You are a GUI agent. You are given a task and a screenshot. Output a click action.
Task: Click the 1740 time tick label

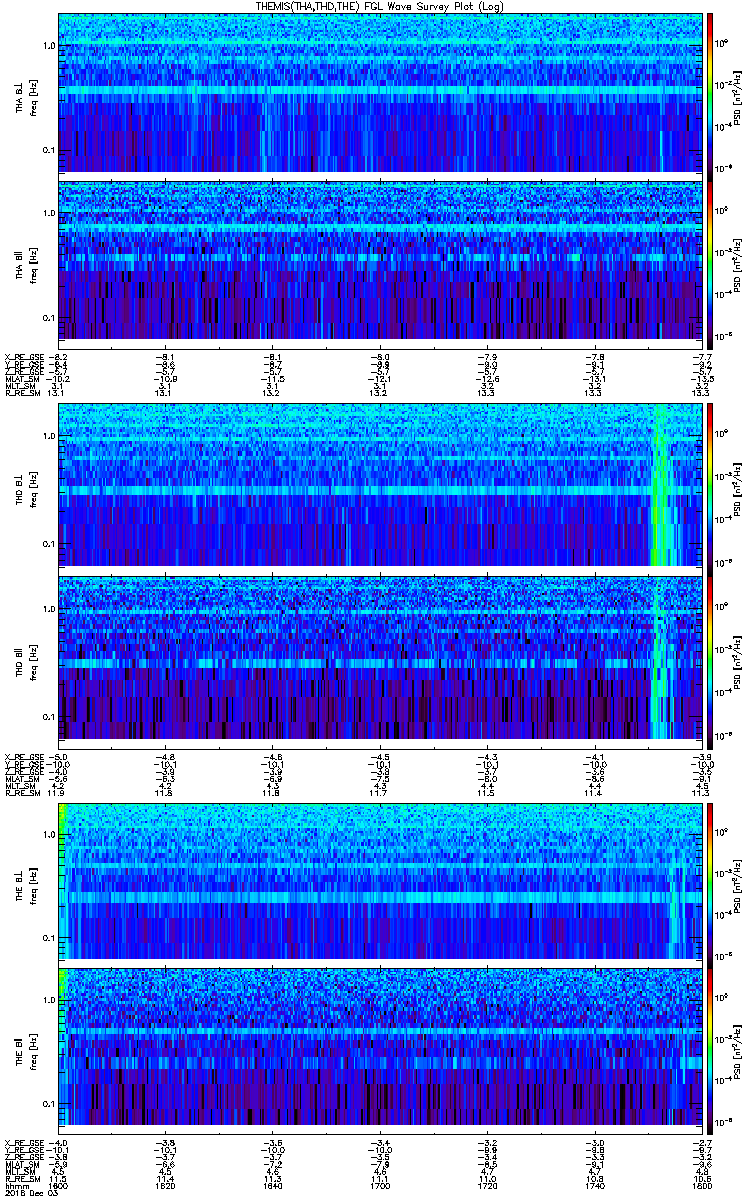(x=593, y=1185)
